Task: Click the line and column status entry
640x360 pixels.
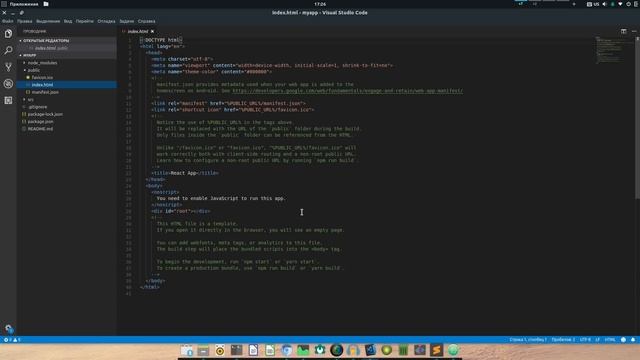Action: pos(528,340)
